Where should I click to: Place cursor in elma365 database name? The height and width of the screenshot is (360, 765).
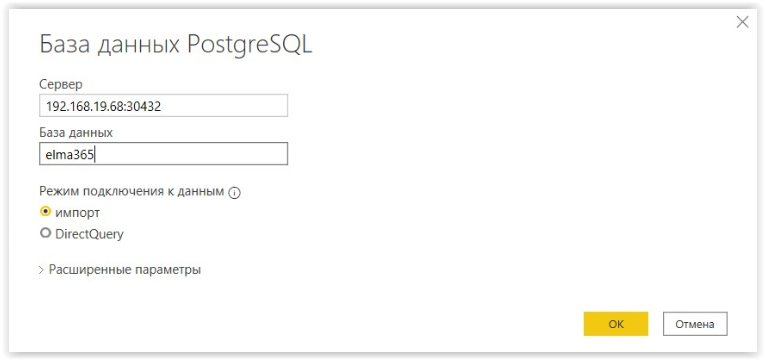70,155
